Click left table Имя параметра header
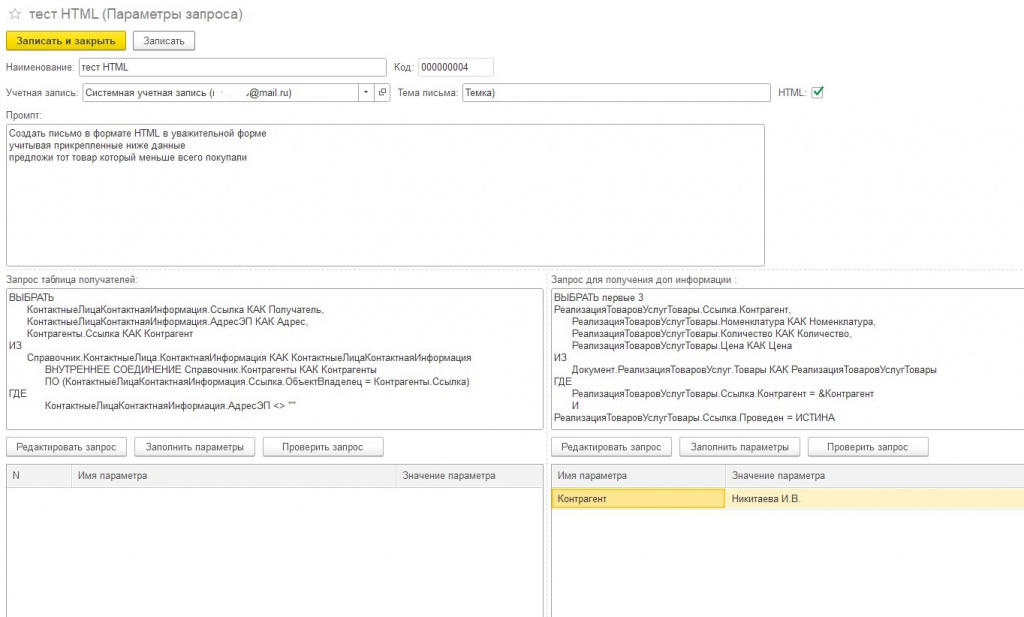1024x617 pixels. 234,476
